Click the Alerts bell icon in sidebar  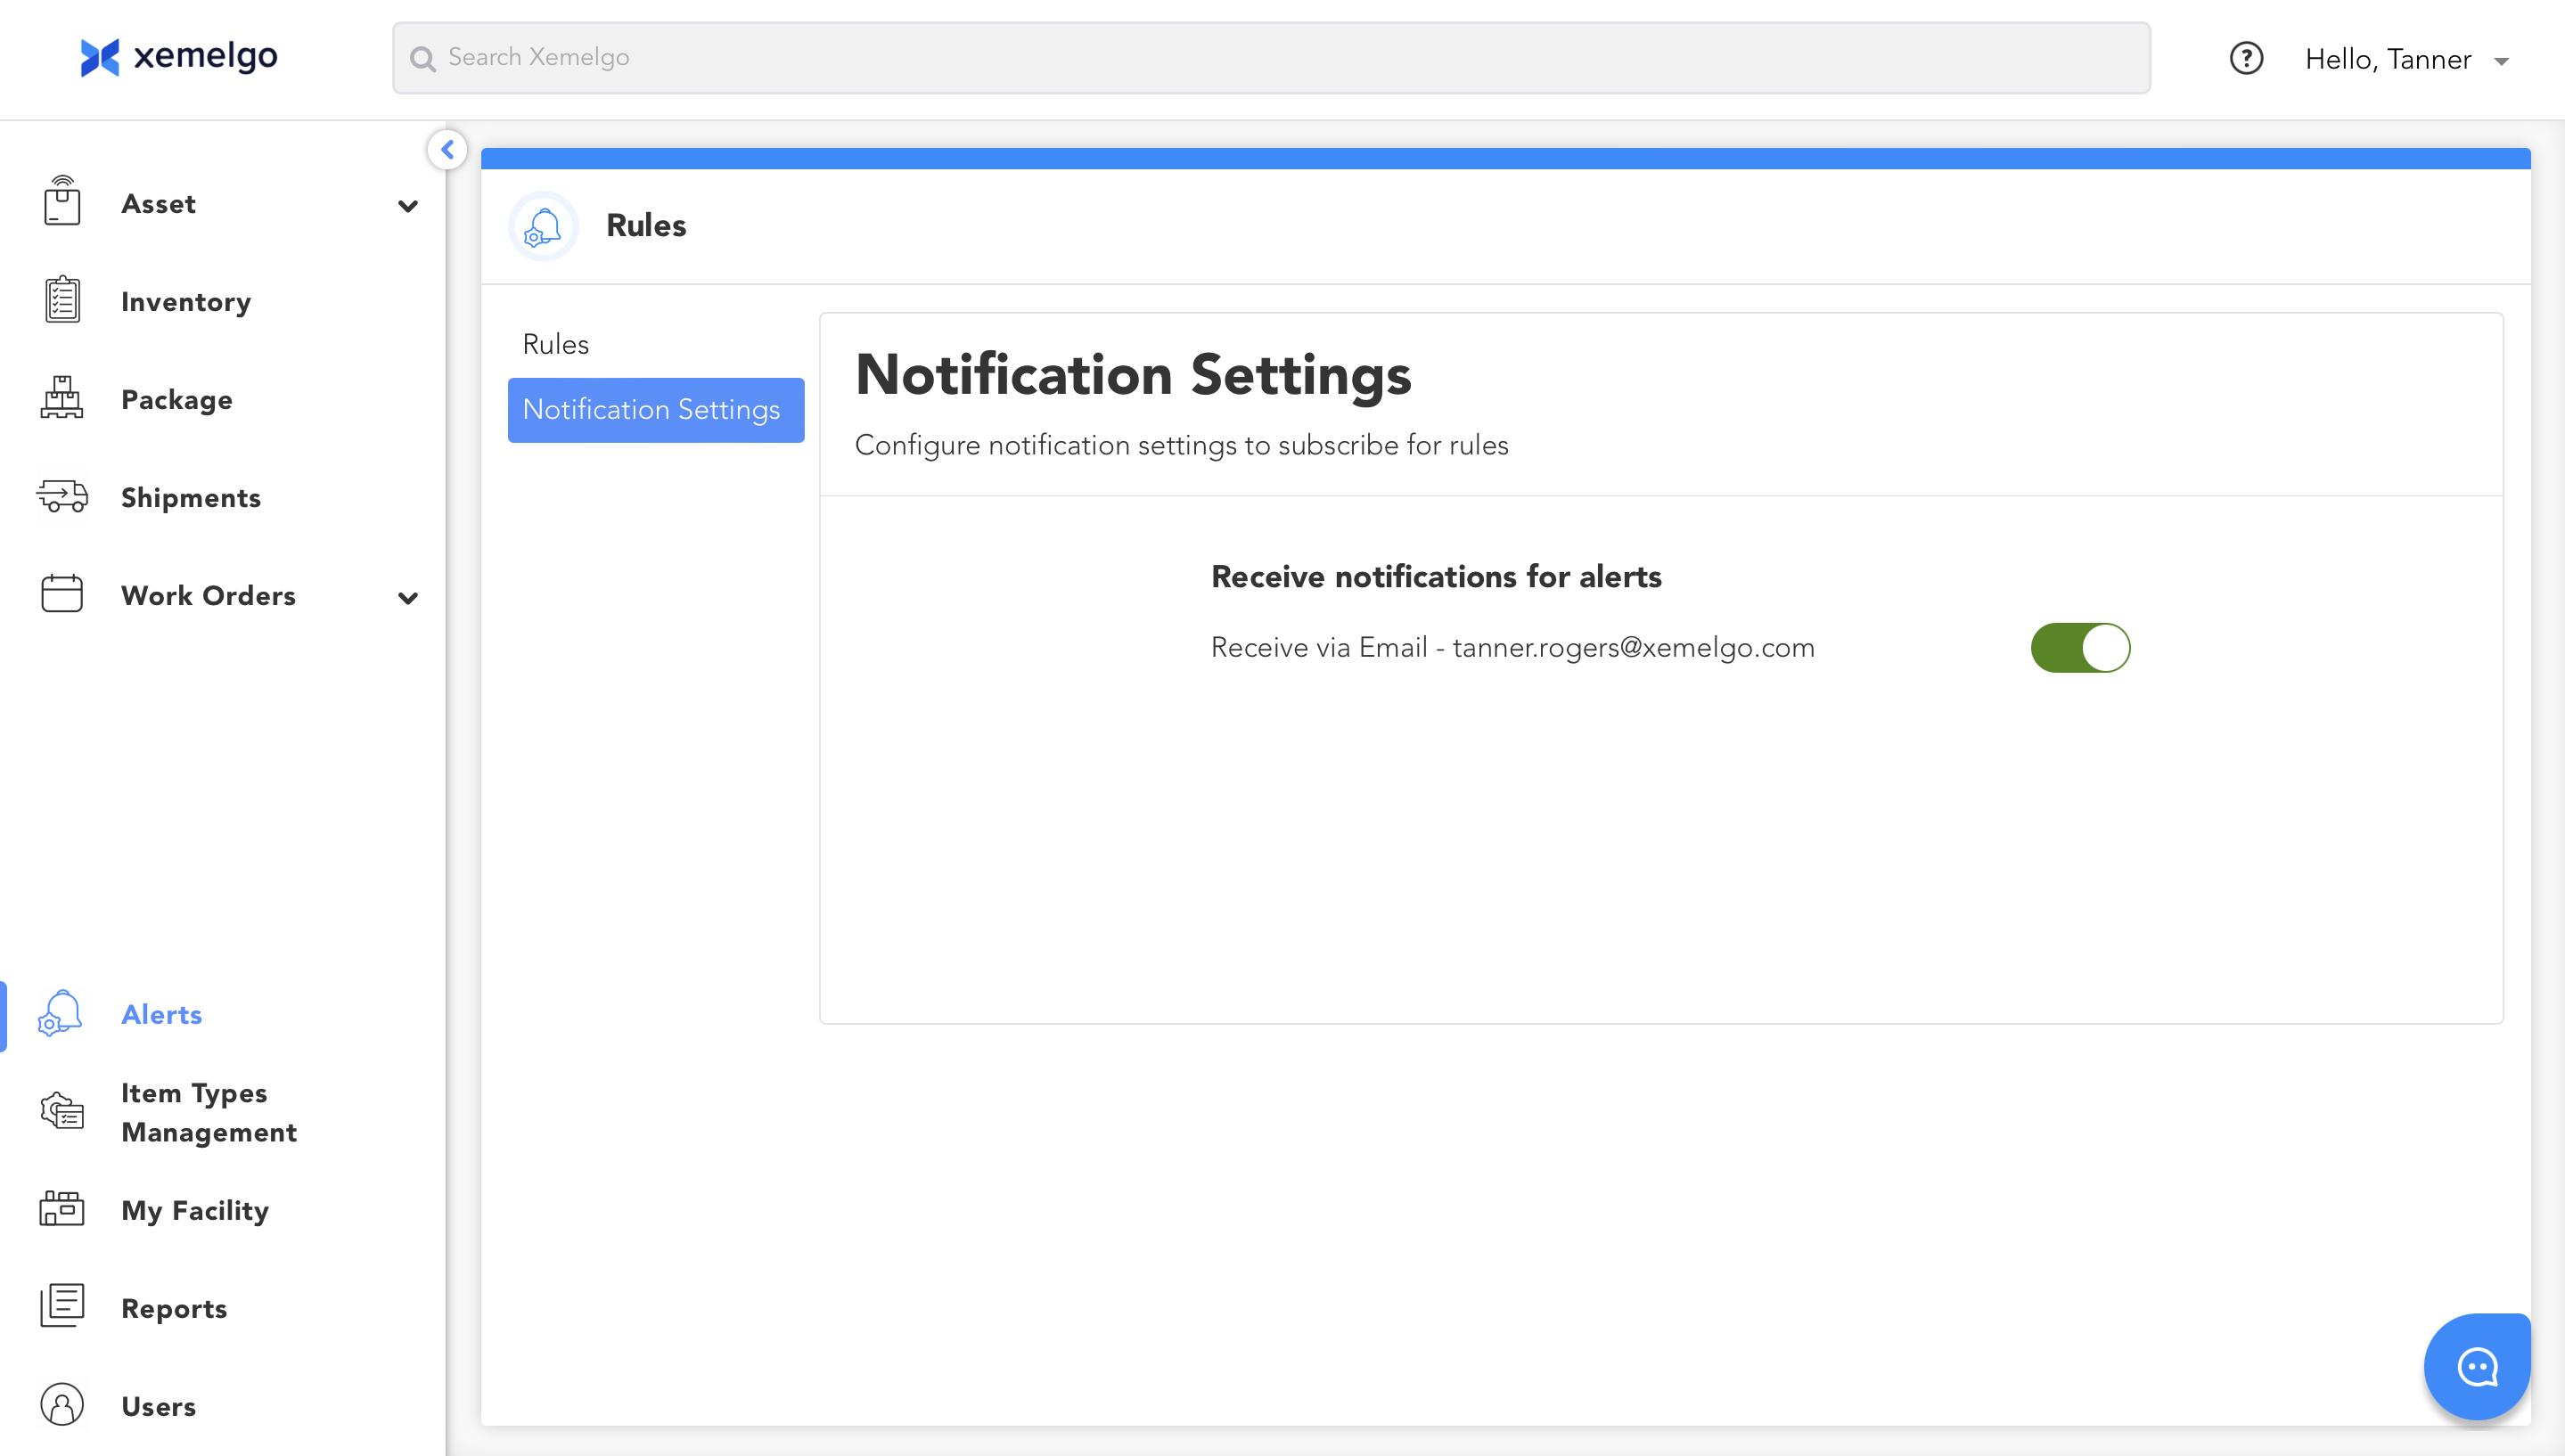(x=60, y=1014)
